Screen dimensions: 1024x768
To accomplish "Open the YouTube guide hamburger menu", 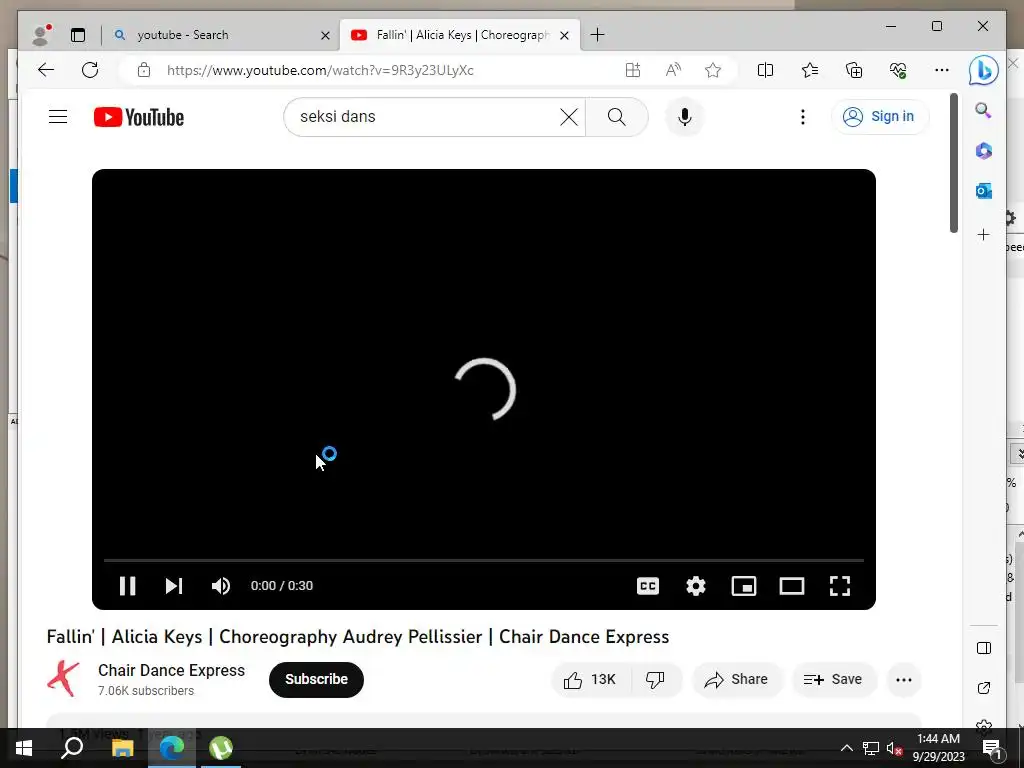I will pyautogui.click(x=58, y=117).
